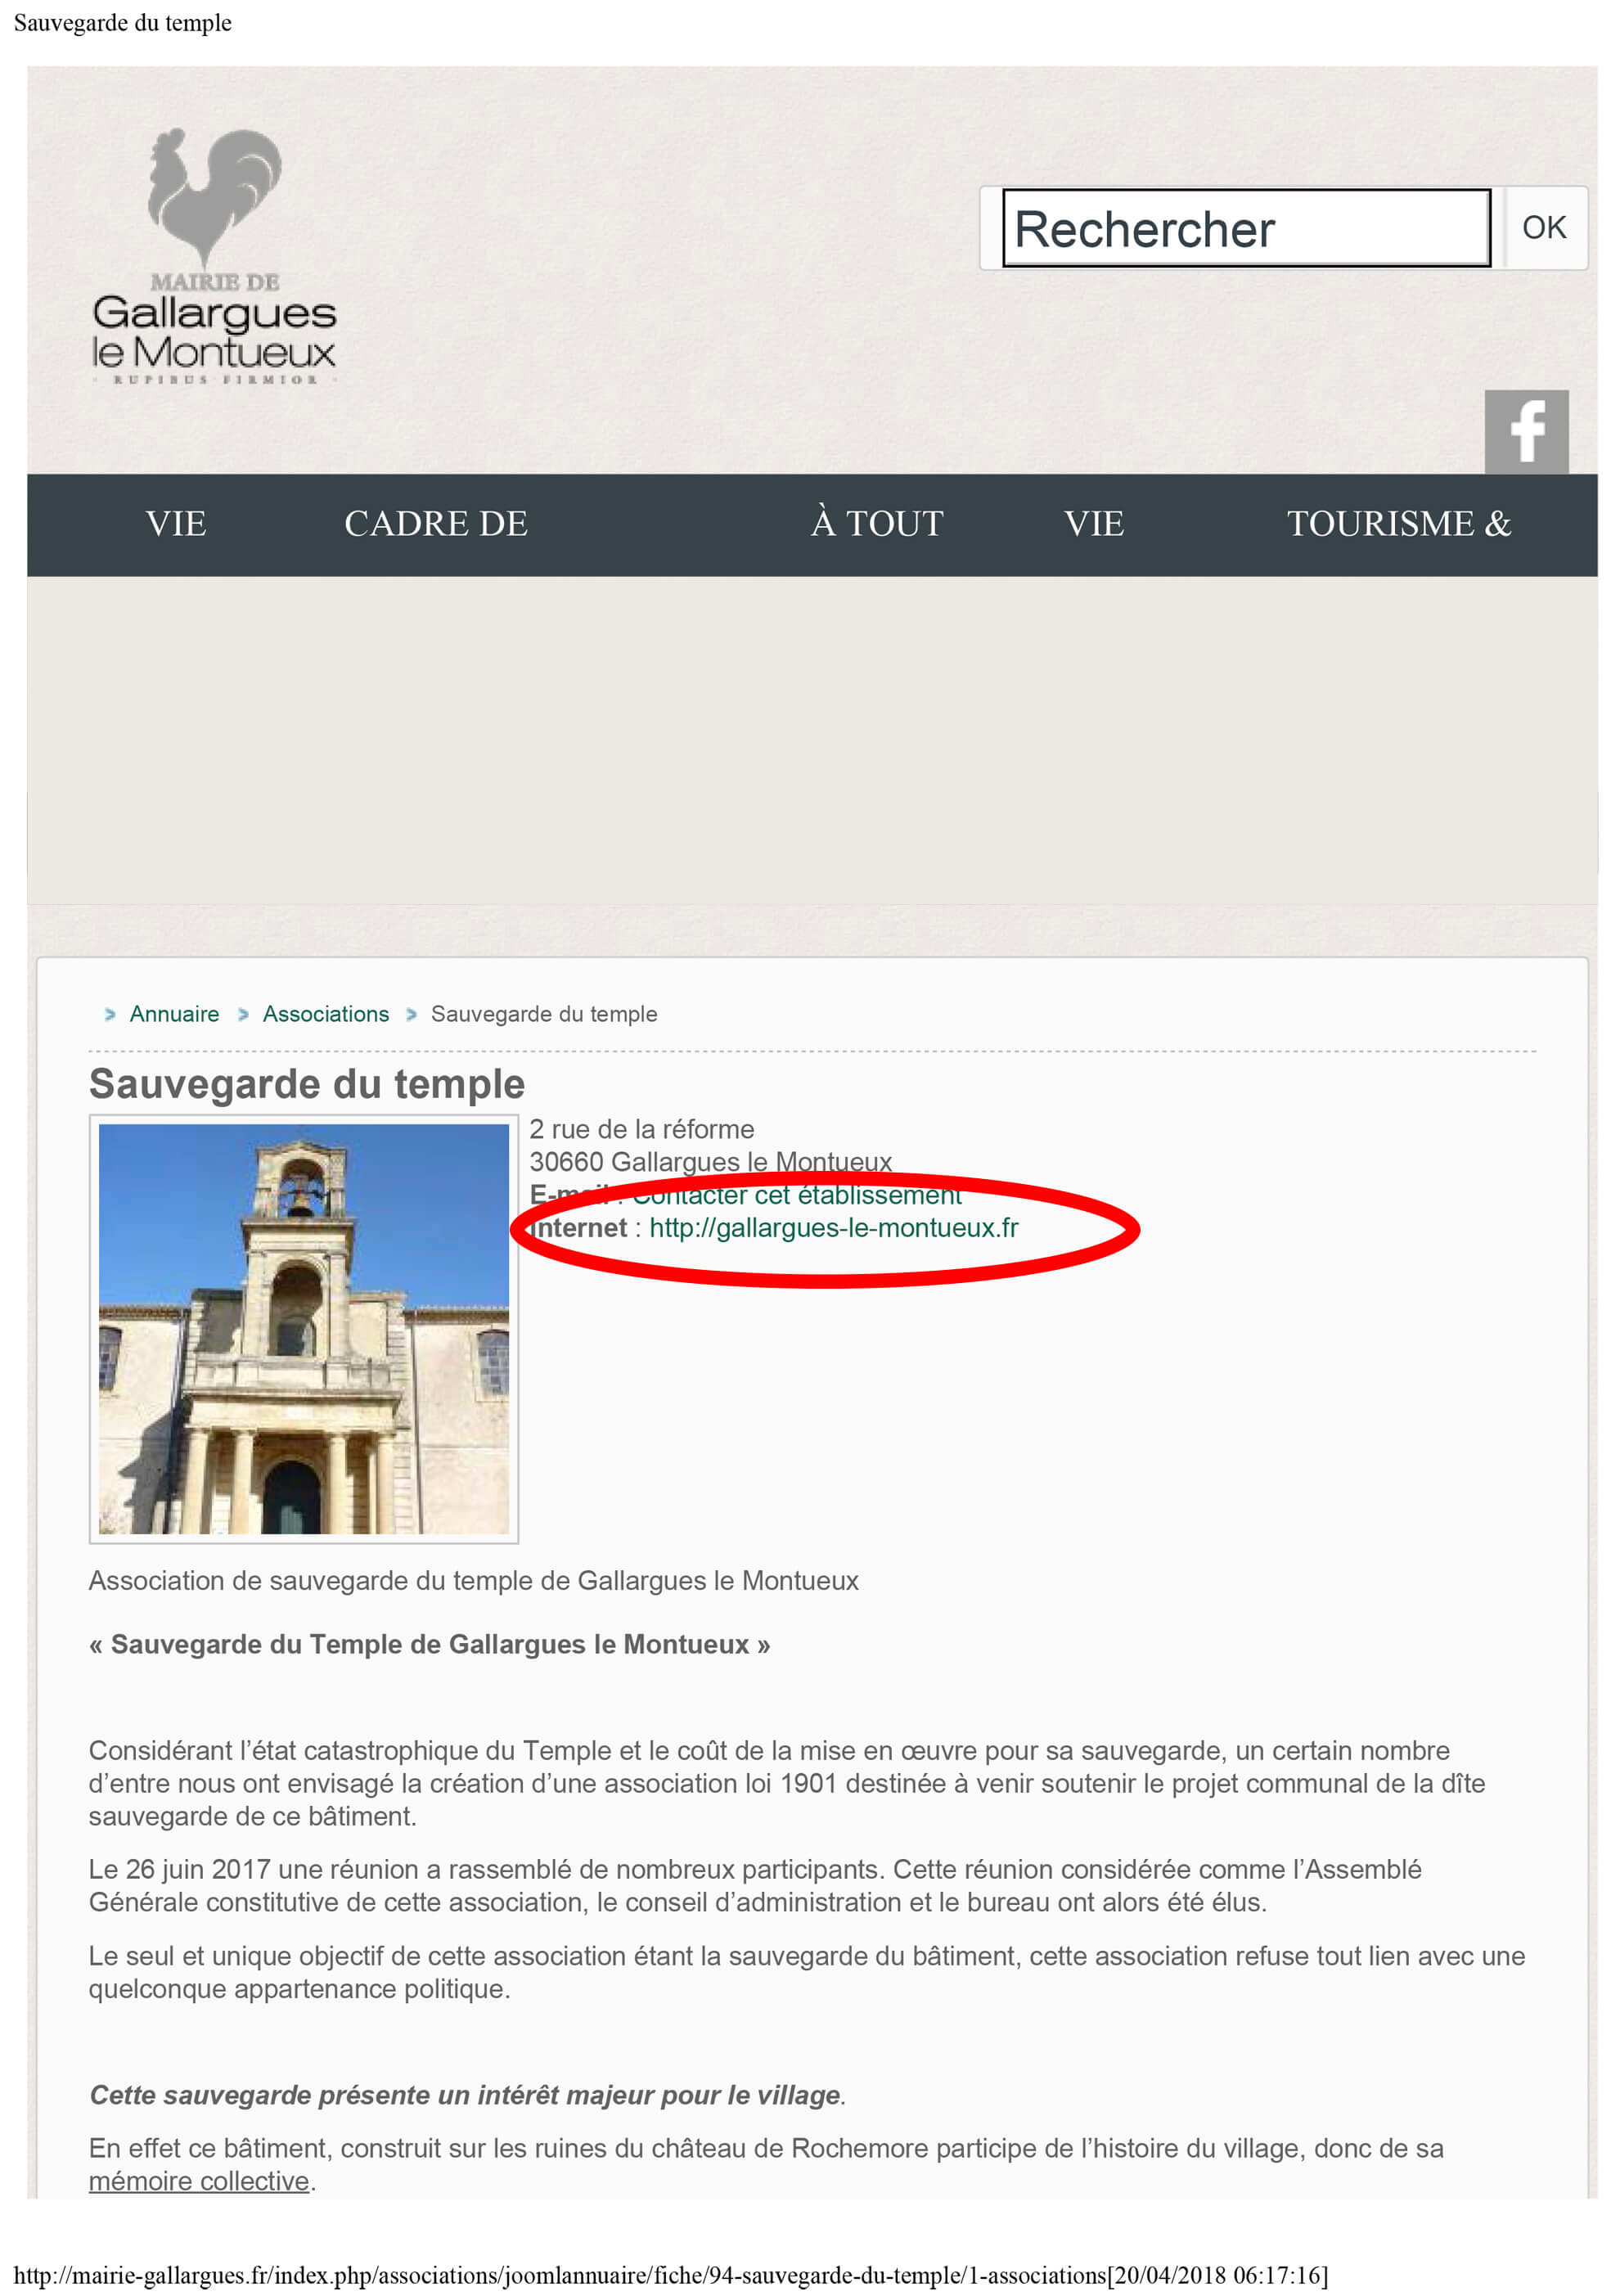Open the first VIE menu item
Viewport: 1620px width, 2296px height.
[x=176, y=523]
